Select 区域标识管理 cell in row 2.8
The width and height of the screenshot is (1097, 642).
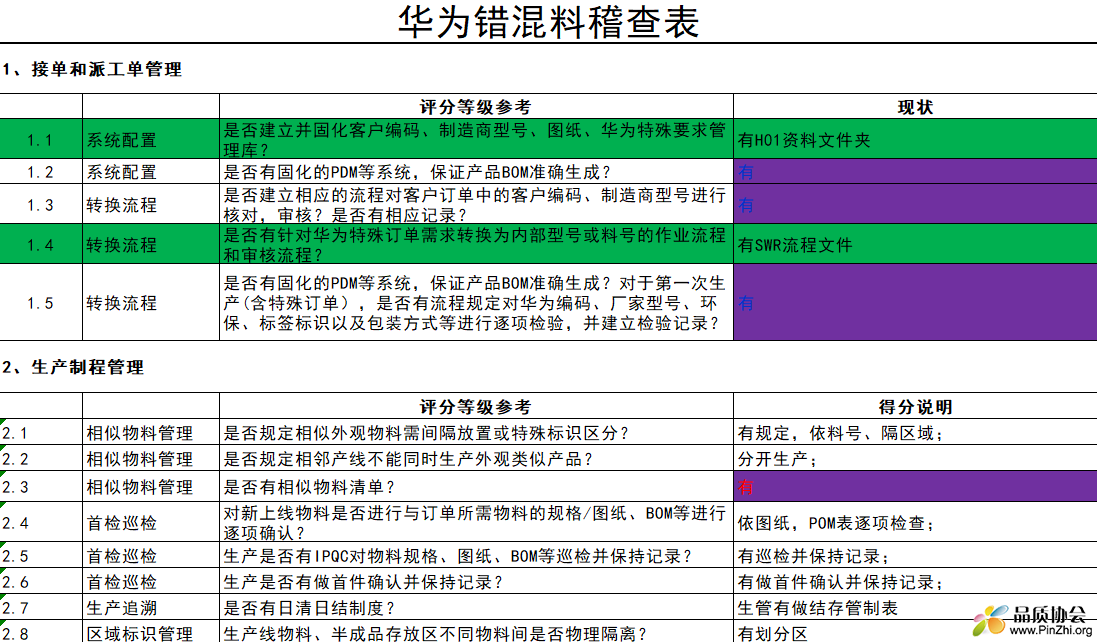tap(150, 632)
